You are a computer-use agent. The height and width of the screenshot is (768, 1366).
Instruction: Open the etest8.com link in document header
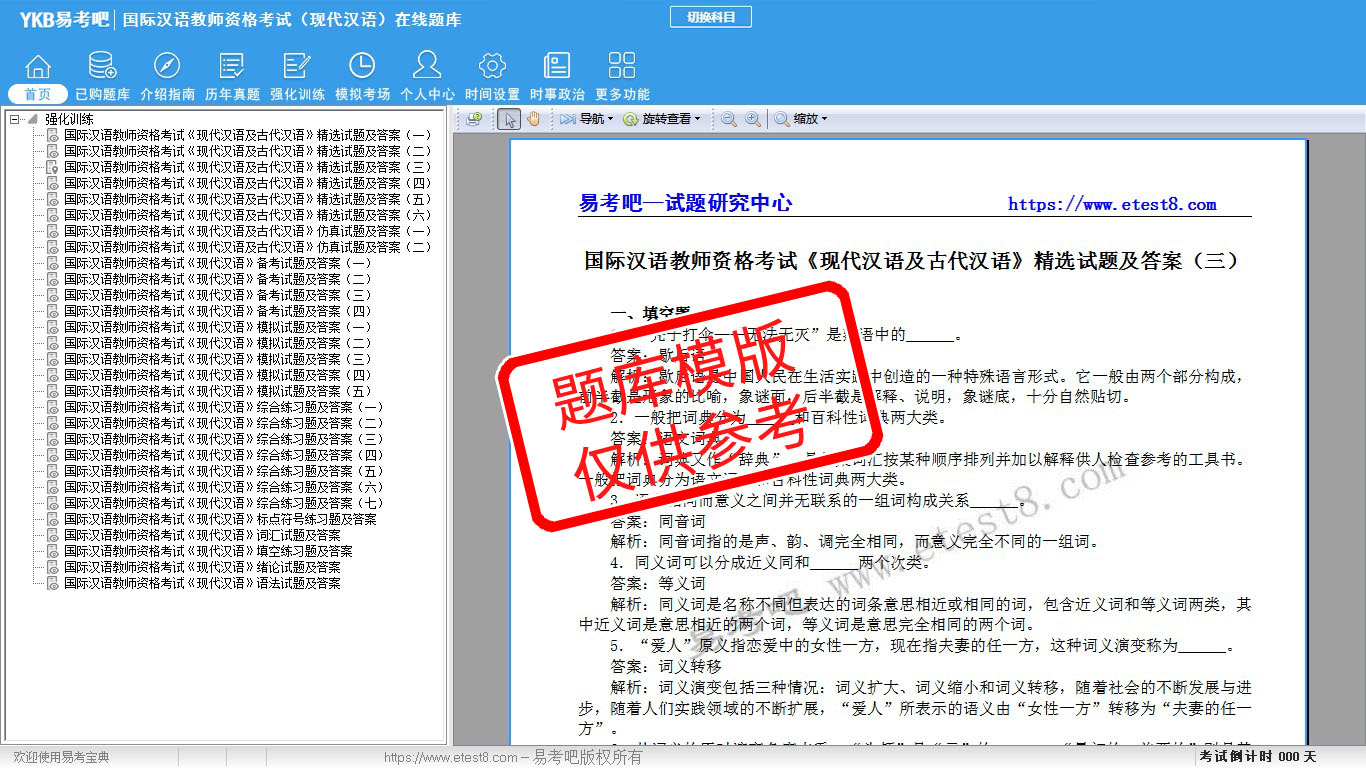(1112, 204)
